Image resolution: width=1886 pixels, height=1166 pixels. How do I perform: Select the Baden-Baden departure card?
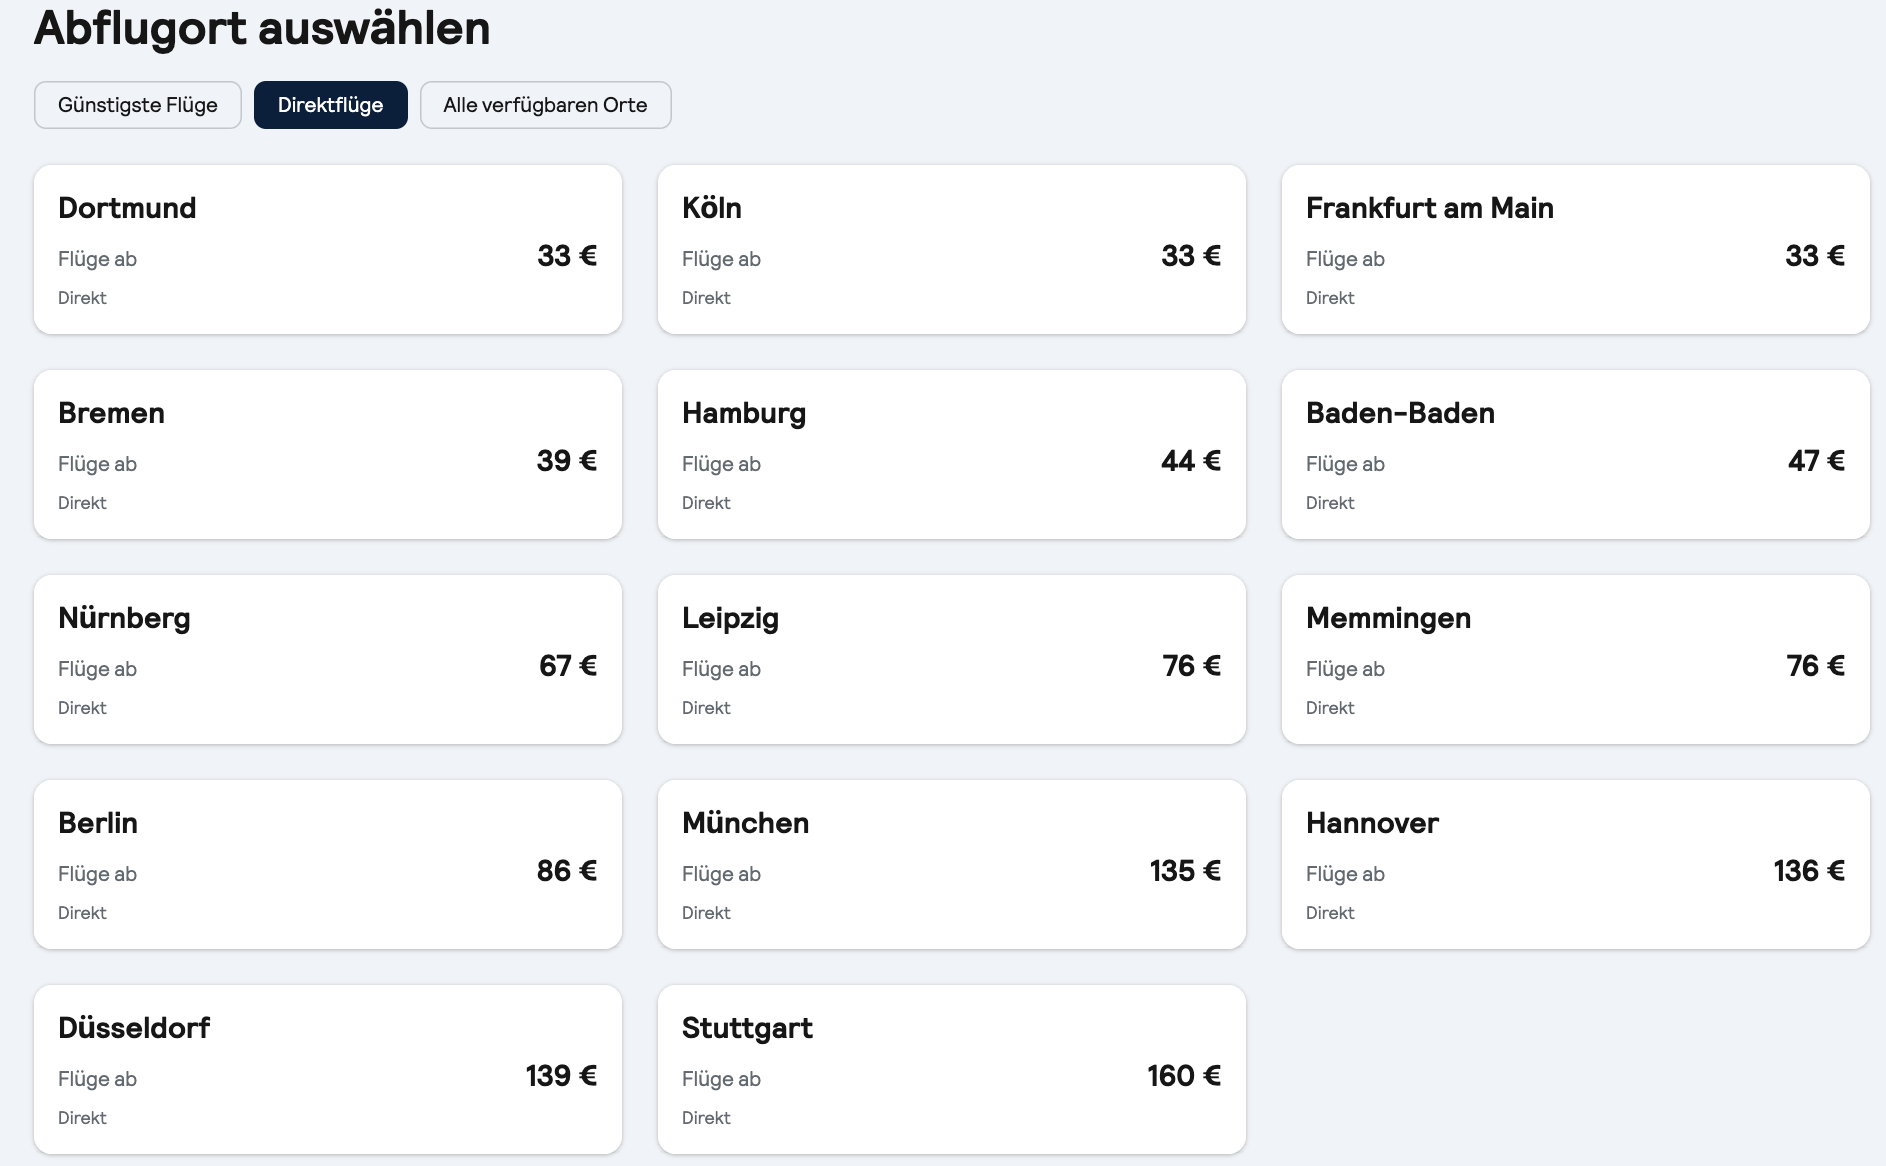pos(1575,454)
